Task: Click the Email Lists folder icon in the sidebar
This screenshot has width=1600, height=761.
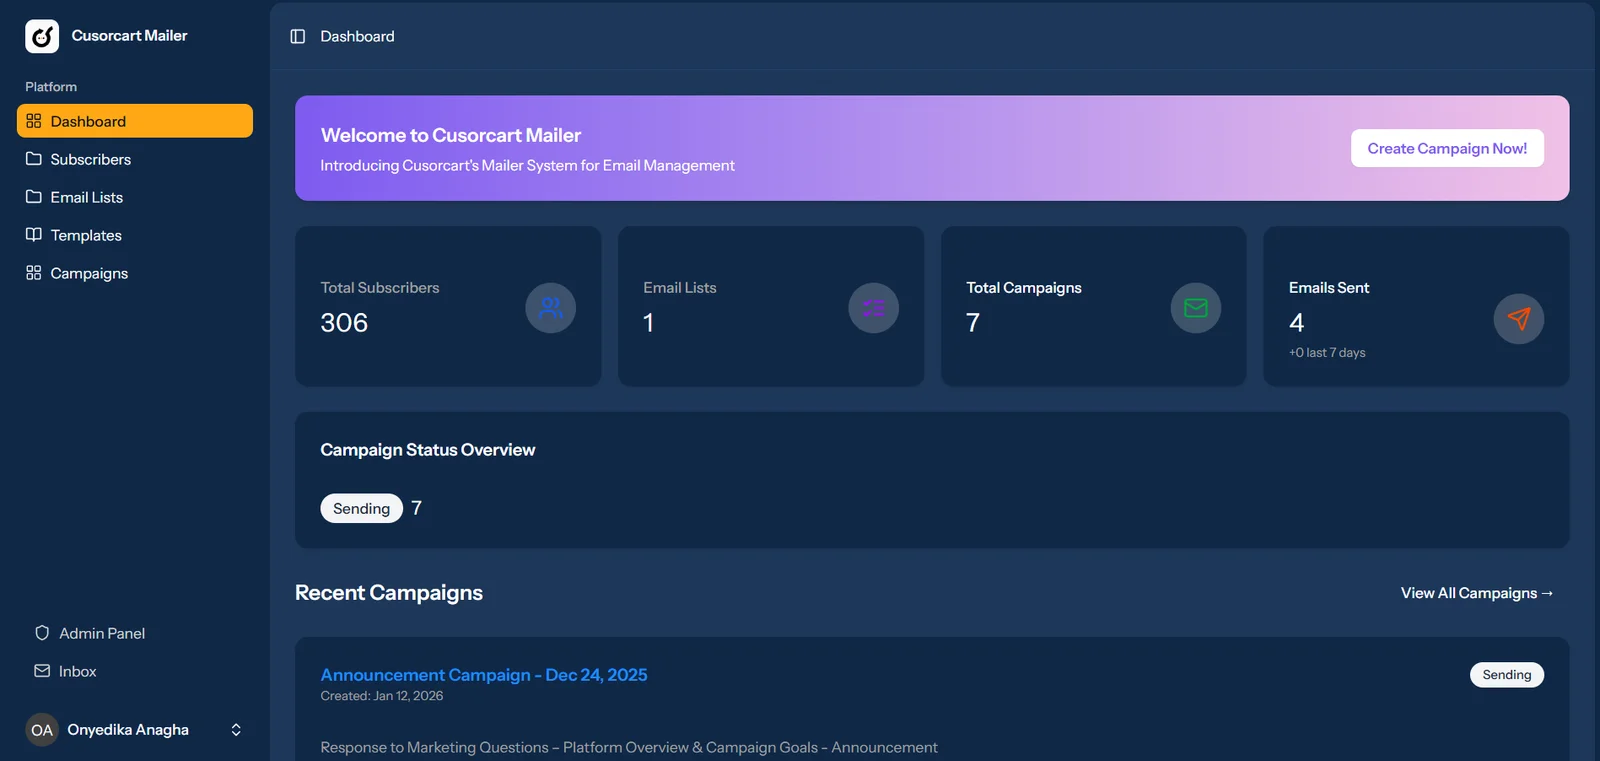Action: 34,197
